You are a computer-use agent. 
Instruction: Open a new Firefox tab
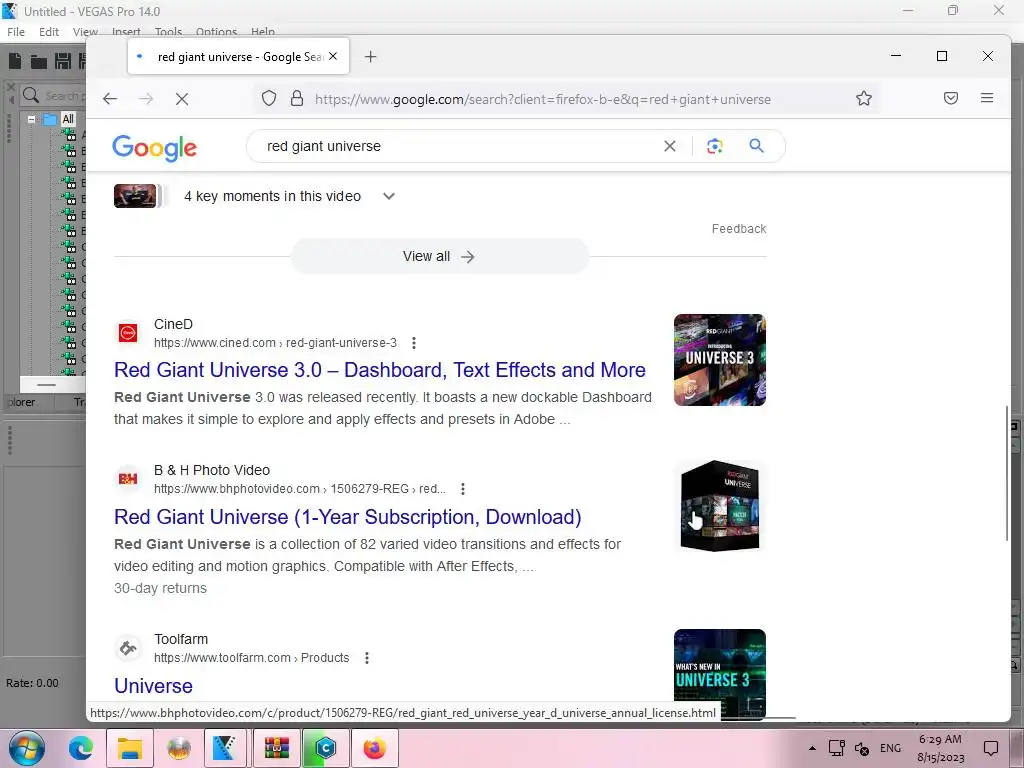tap(370, 57)
